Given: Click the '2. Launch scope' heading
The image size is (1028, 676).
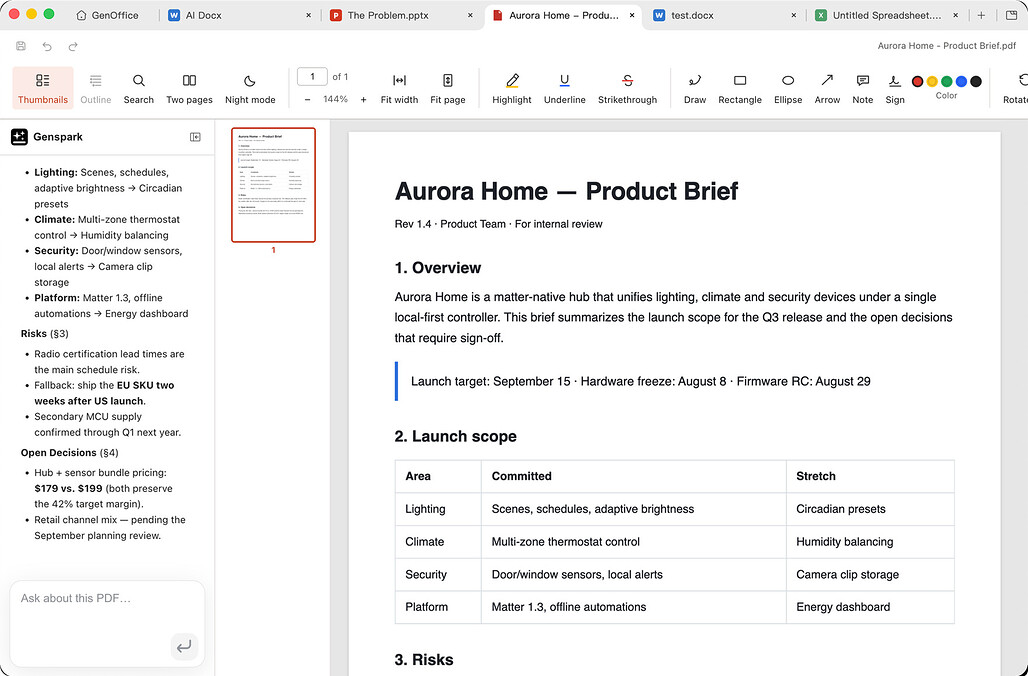Looking at the screenshot, I should tap(456, 436).
